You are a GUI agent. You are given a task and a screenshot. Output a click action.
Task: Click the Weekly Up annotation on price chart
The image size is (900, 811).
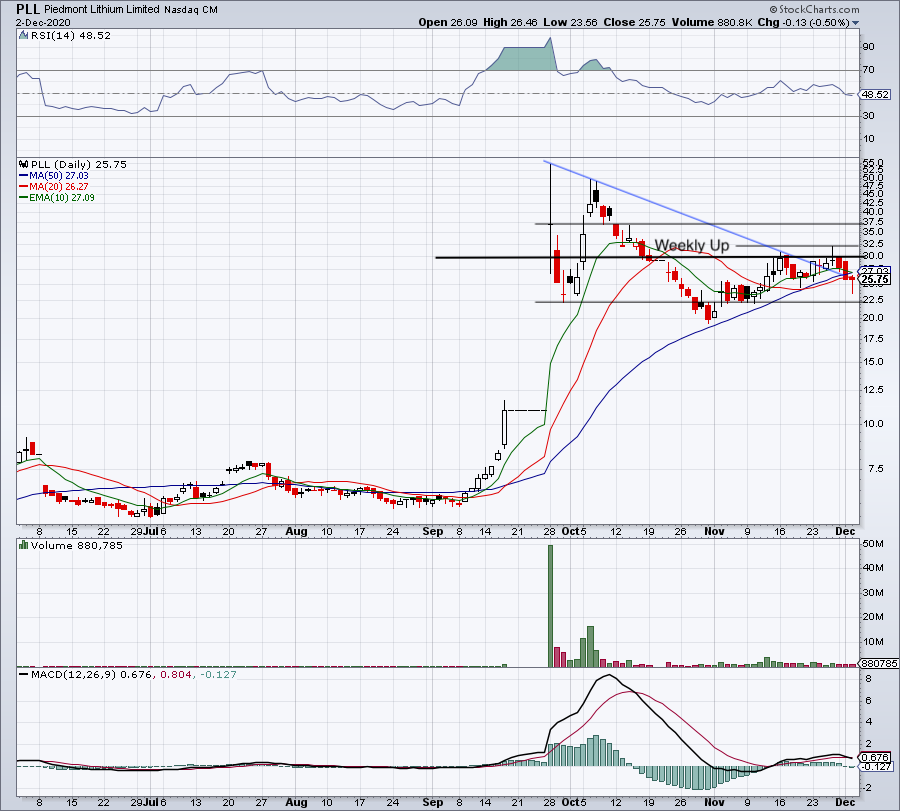[x=692, y=245]
